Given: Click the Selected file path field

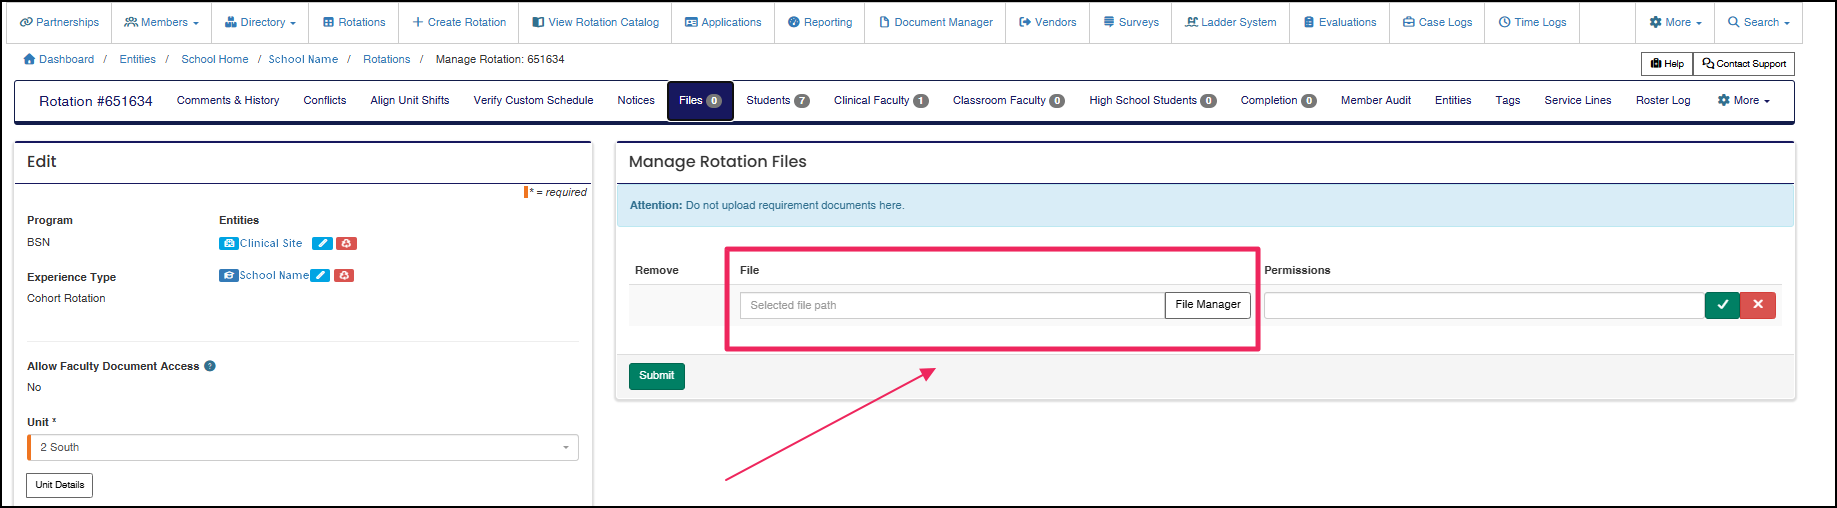Looking at the screenshot, I should [952, 305].
